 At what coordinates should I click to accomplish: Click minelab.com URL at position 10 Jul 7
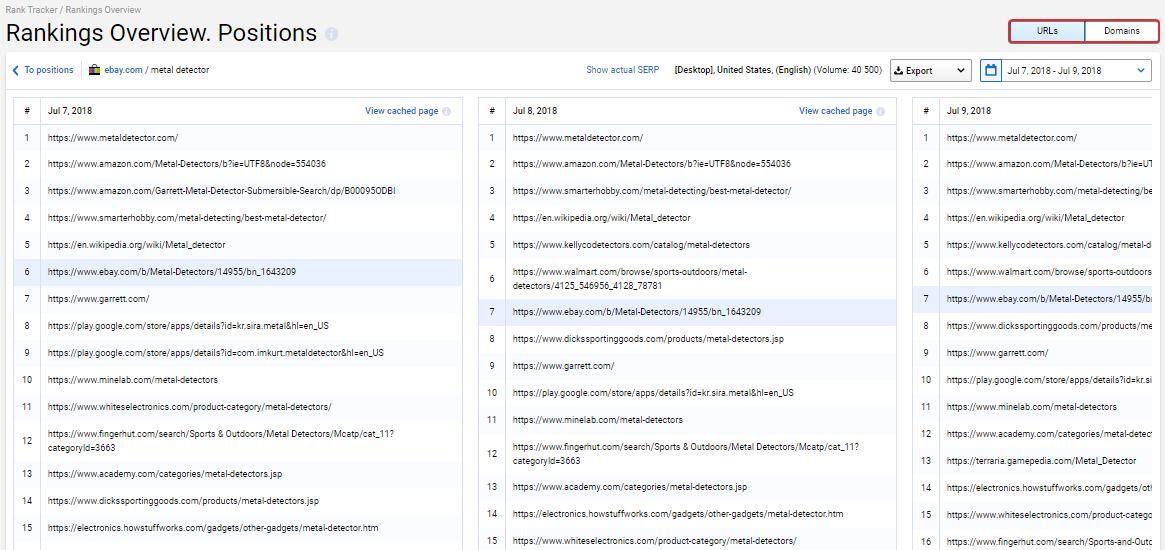[x=132, y=380]
